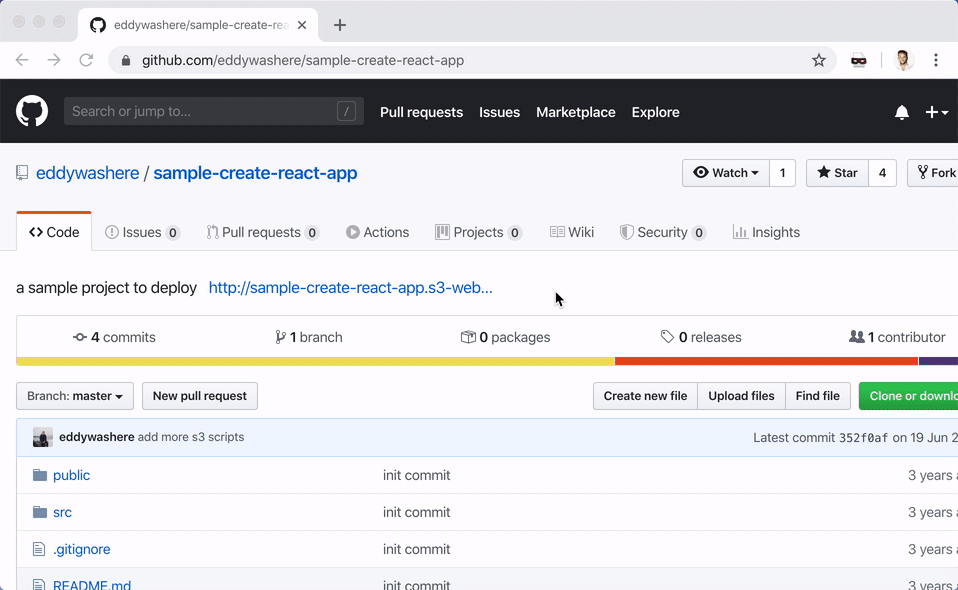Screen dimensions: 958x590
Task: Open the add more s3 scripts commit message
Action: pos(191,437)
